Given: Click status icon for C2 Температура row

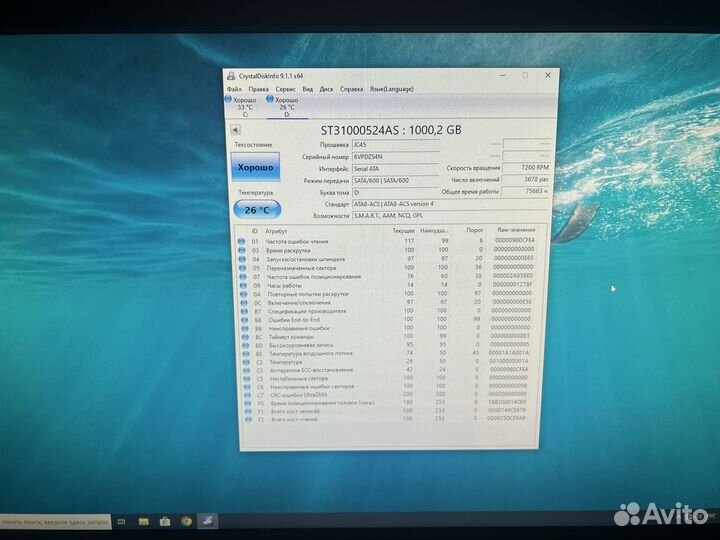Looking at the screenshot, I should (247, 362).
